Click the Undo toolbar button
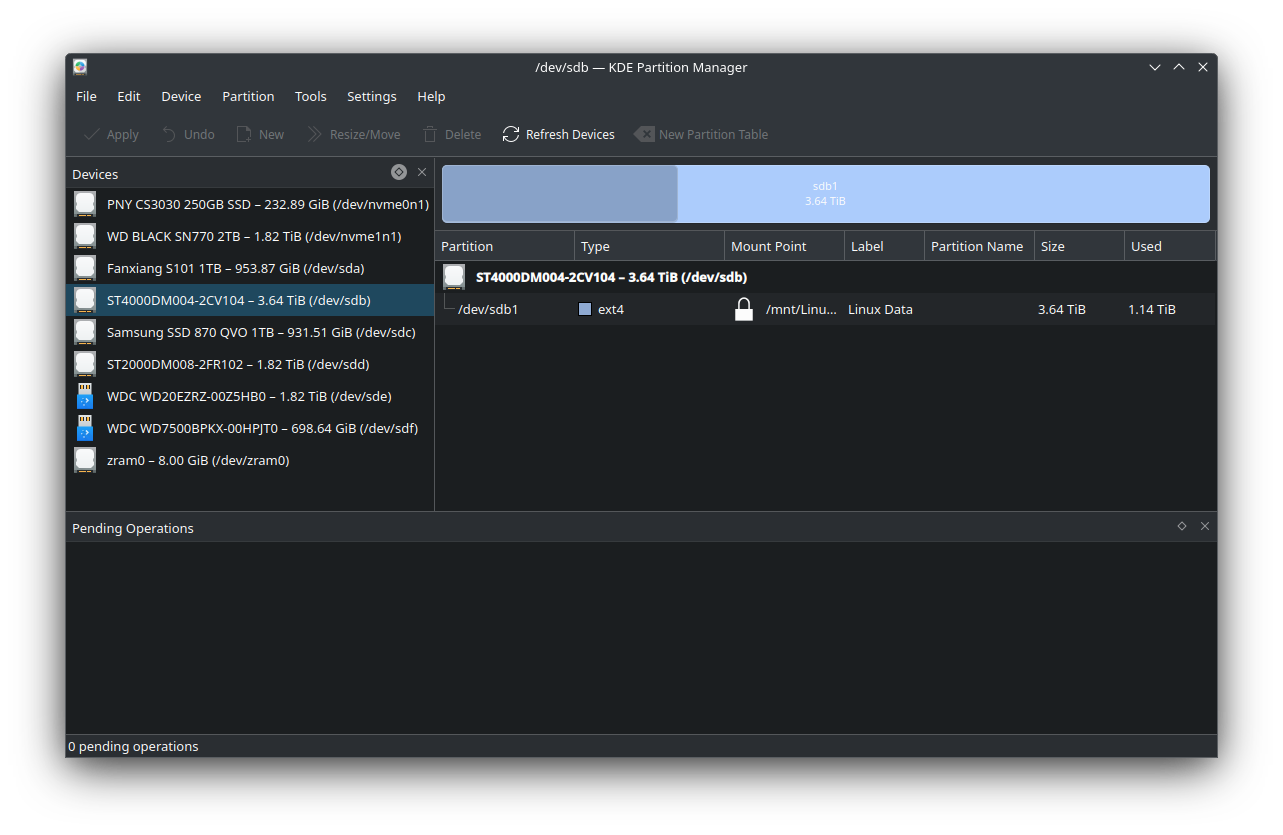This screenshot has height=835, width=1283. (188, 134)
